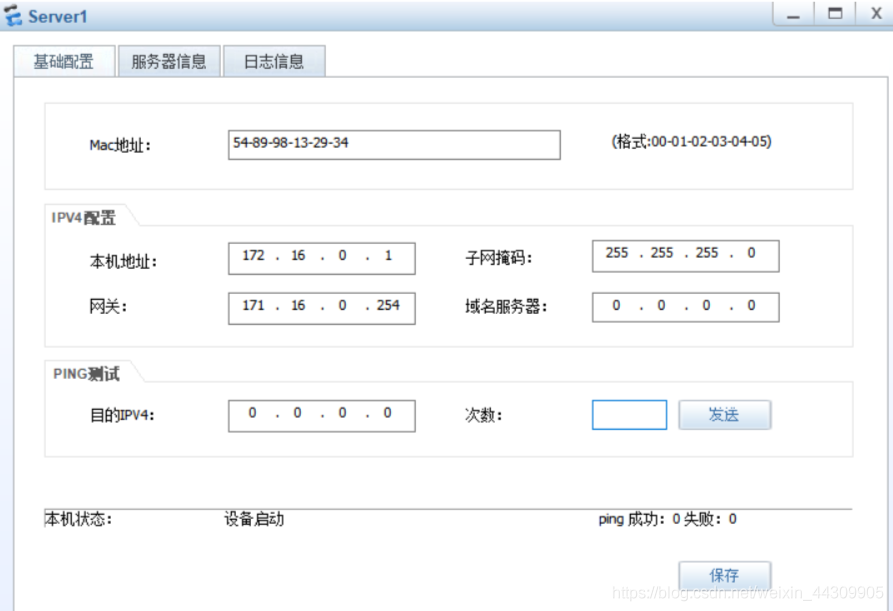
Task: Click the IPV4配置 group label
Action: pos(84,218)
